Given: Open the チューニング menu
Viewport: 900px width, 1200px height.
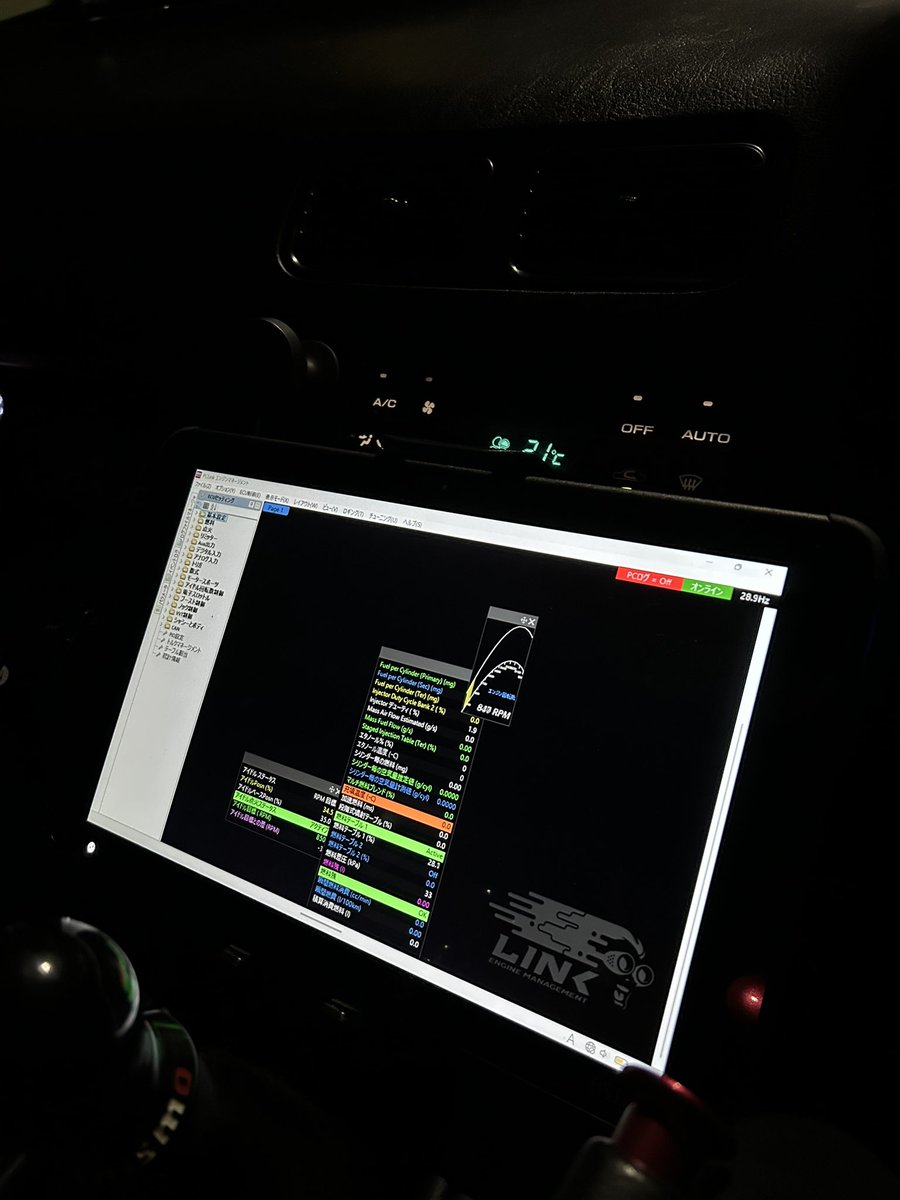Looking at the screenshot, I should (383, 518).
